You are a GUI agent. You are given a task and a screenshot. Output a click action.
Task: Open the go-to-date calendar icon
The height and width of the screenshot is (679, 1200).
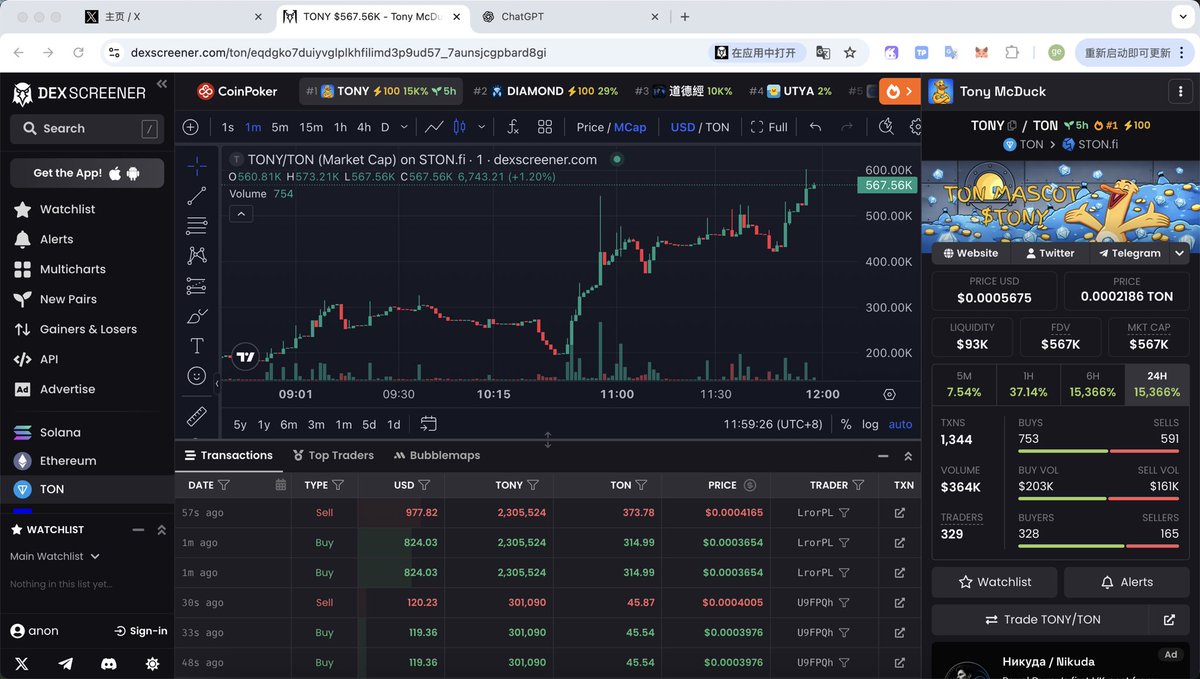pos(429,424)
